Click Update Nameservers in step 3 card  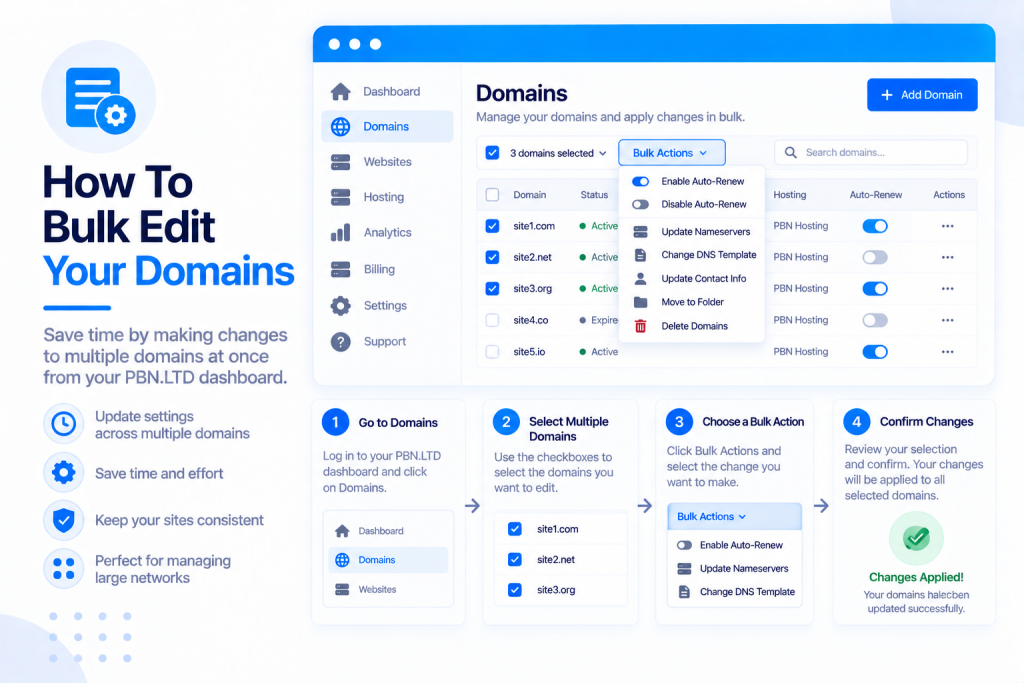[735, 569]
